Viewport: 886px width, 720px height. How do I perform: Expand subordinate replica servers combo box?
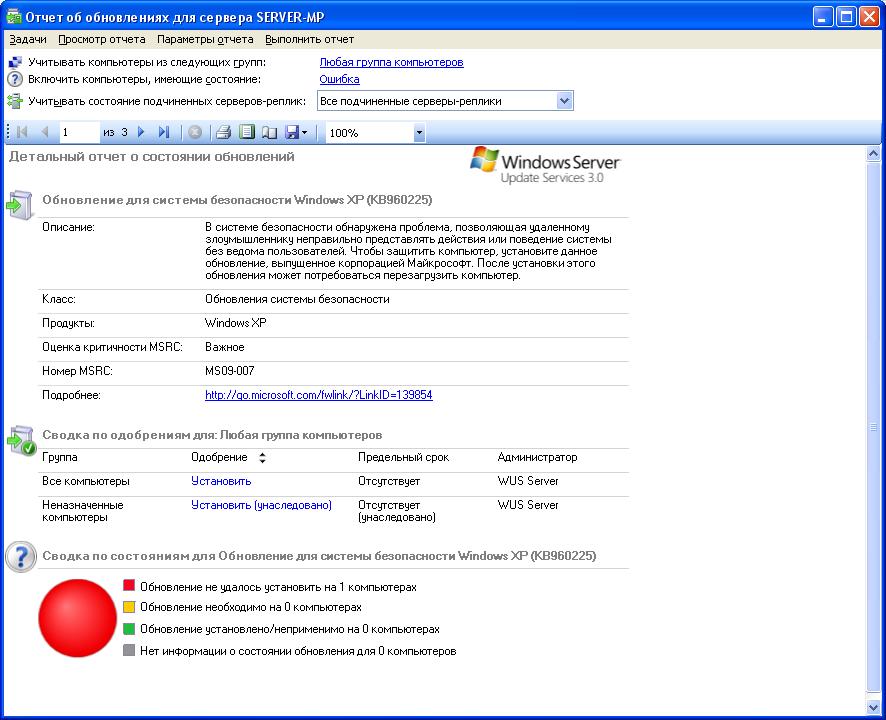564,101
